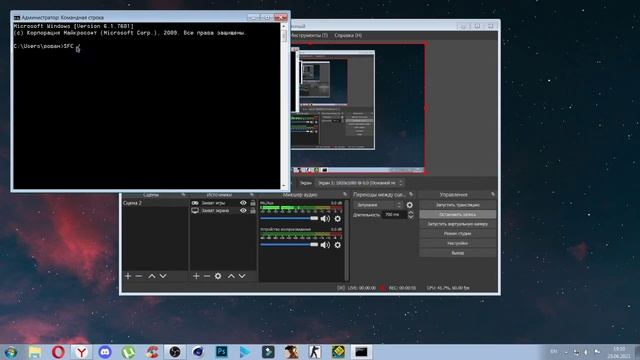
Task: Click the EN language indicator in tray
Action: click(554, 352)
